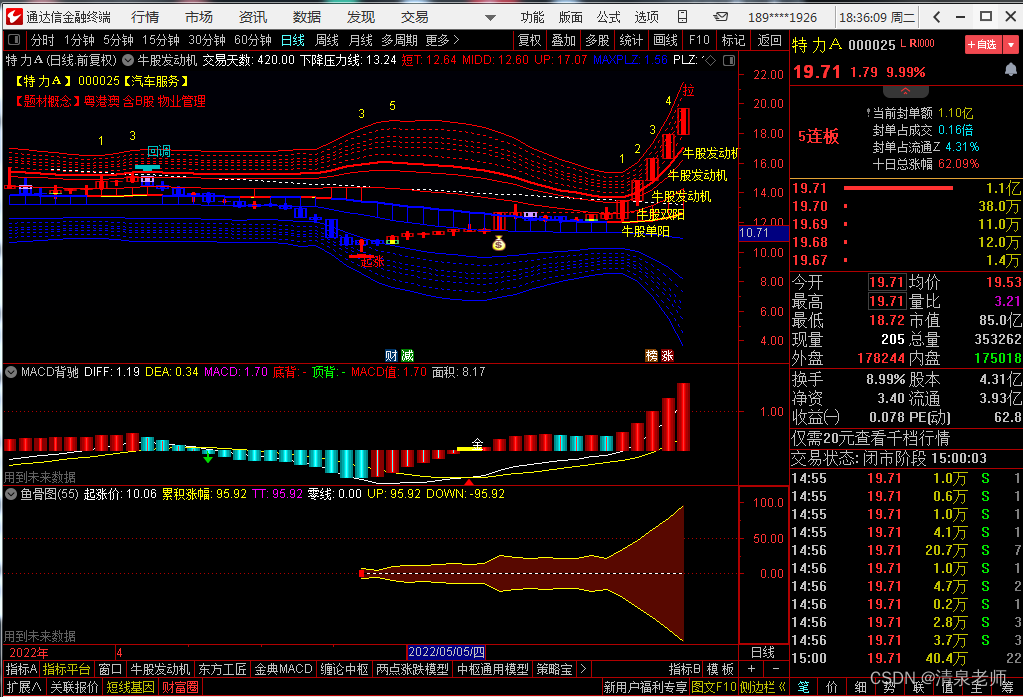The image size is (1023, 697).
Task: Toggle the 指标B selector
Action: click(684, 669)
